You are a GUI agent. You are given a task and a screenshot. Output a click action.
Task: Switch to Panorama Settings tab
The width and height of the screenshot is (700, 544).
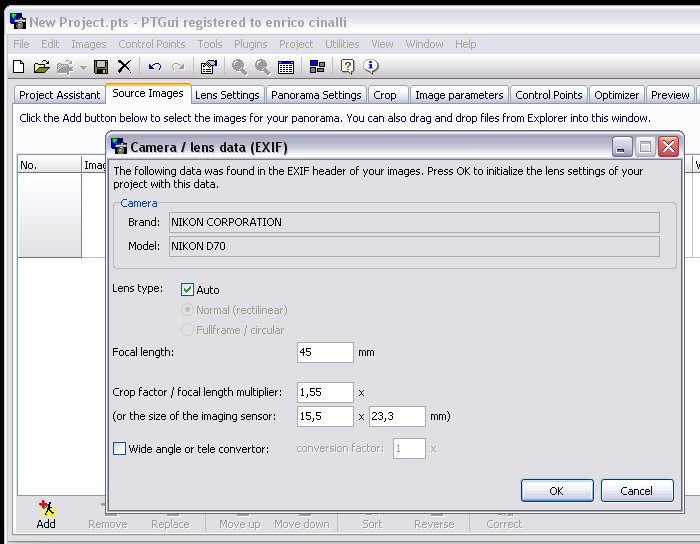pyautogui.click(x=316, y=95)
